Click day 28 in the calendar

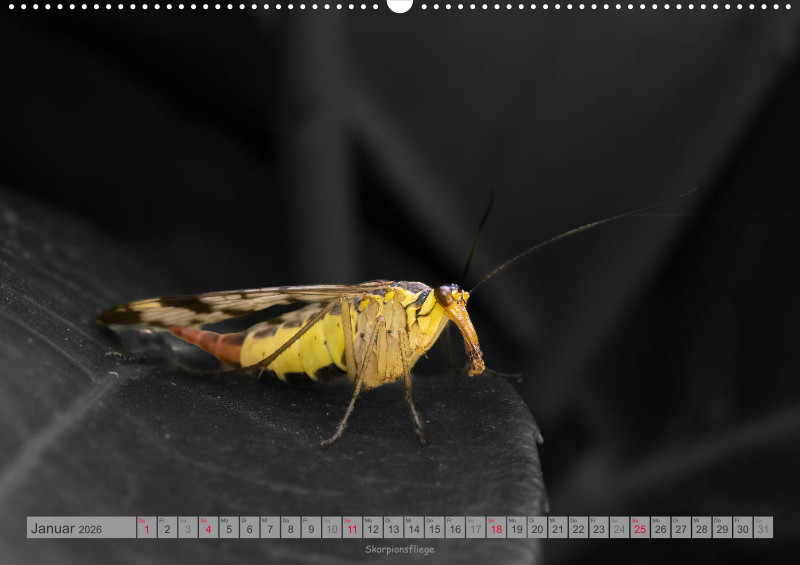[701, 528]
